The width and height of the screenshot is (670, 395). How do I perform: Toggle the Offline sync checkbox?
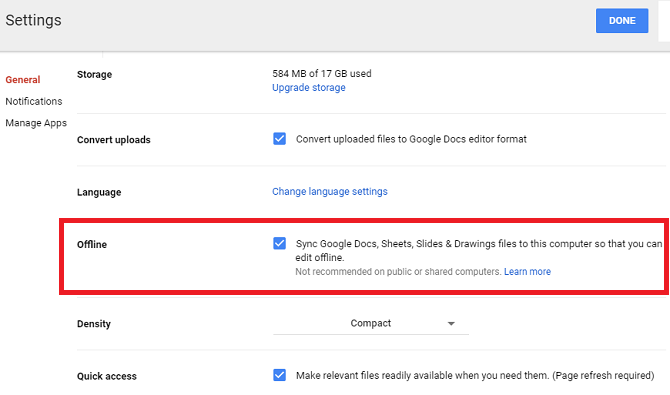click(x=279, y=243)
